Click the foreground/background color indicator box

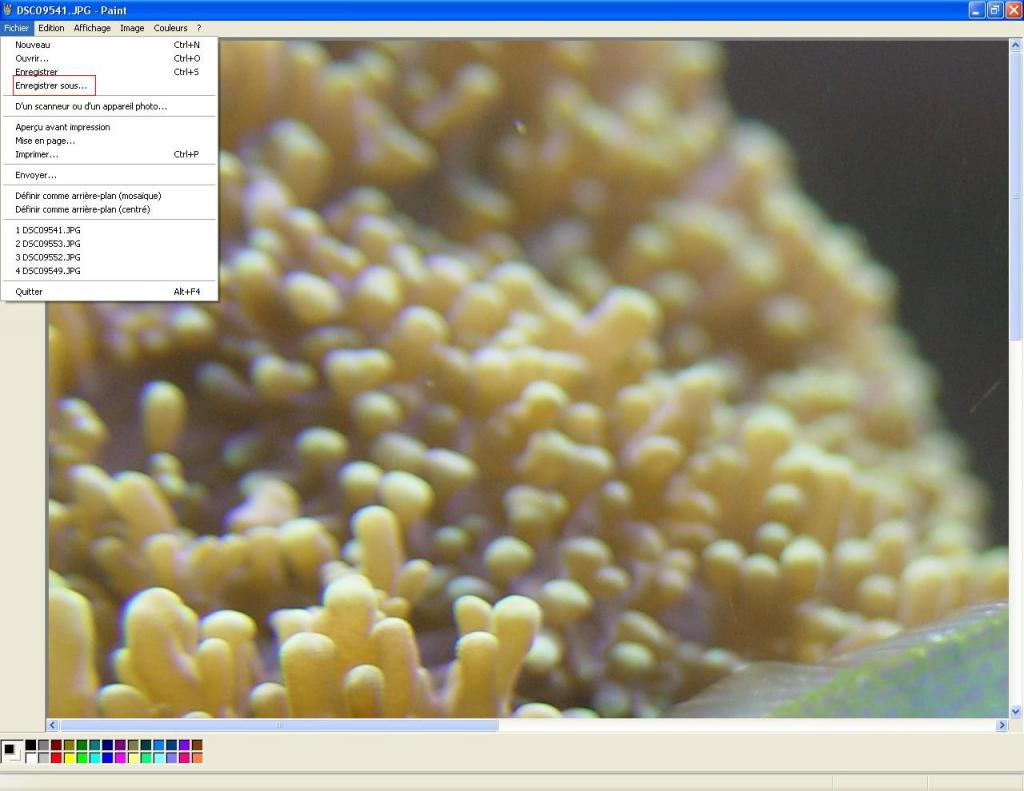(x=12, y=752)
